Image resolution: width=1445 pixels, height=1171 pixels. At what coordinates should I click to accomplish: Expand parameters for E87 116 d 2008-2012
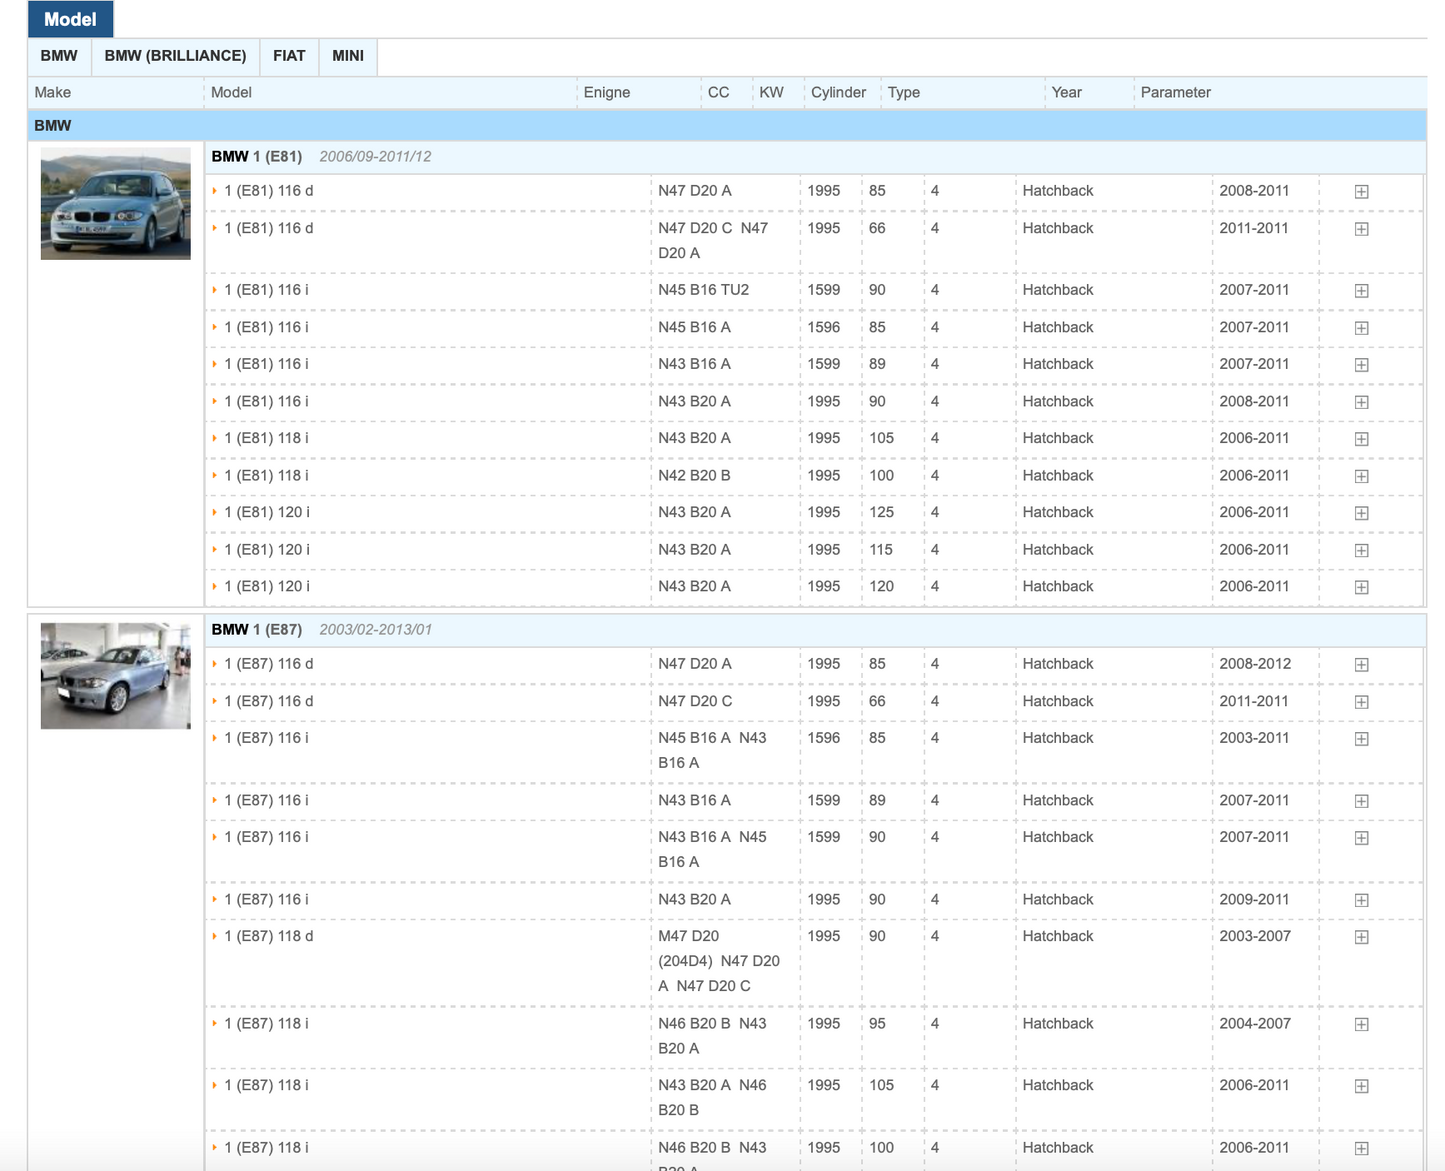1361,664
